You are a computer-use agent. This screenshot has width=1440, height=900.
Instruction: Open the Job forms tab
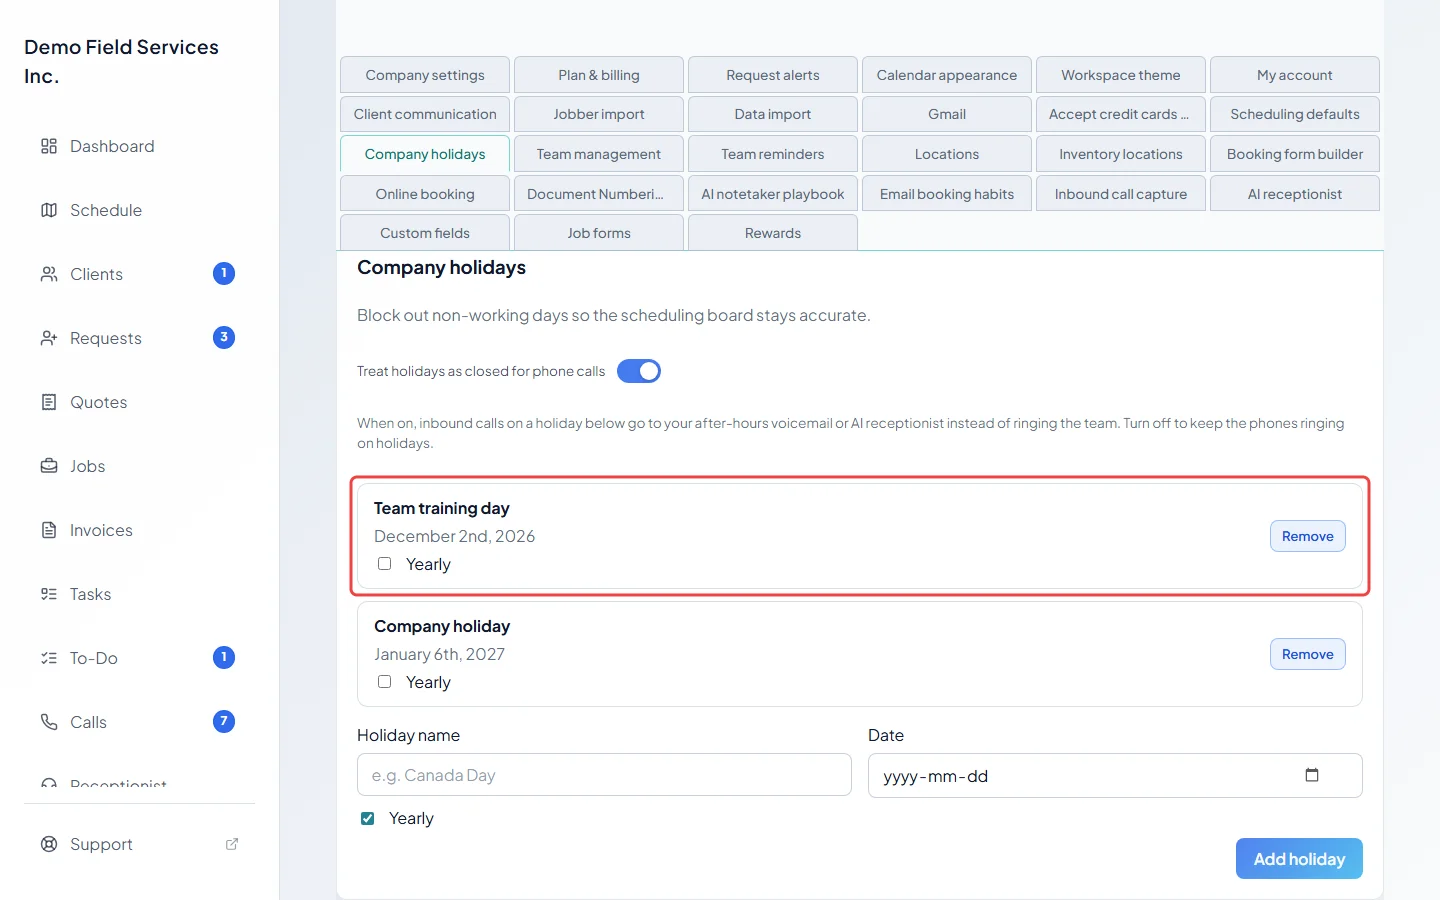(599, 233)
